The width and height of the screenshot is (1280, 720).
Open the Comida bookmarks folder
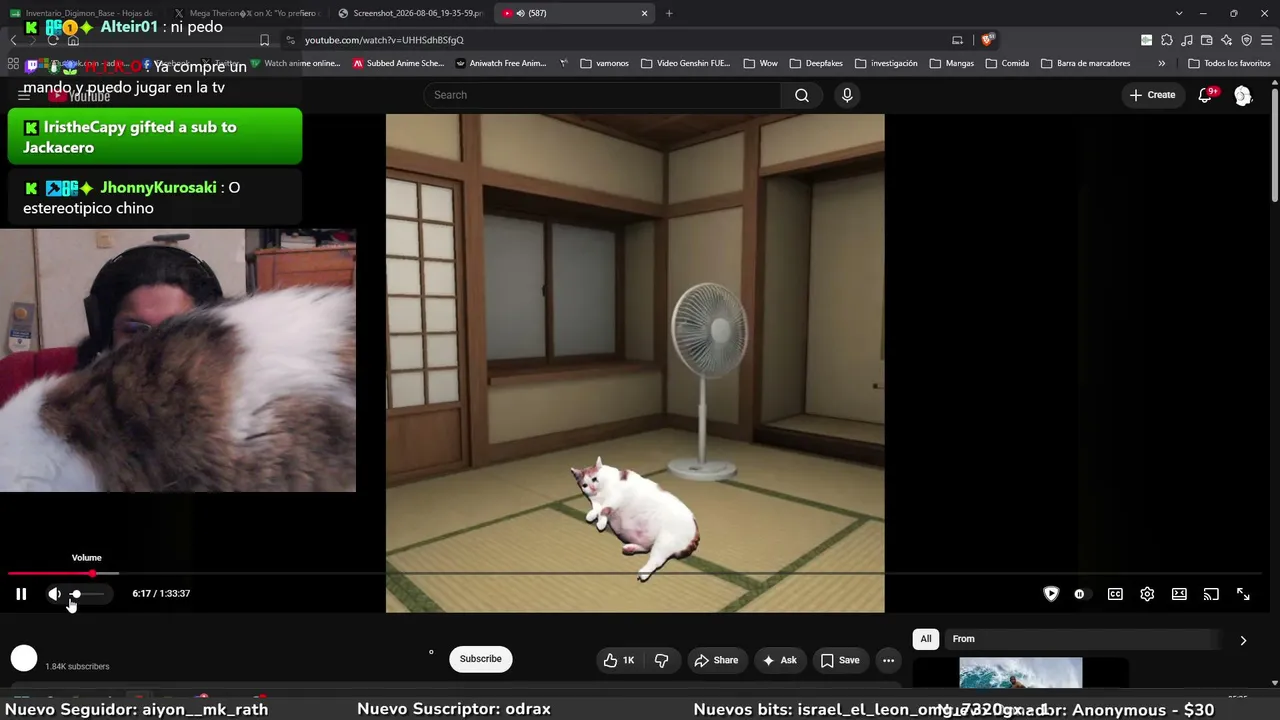1007,63
